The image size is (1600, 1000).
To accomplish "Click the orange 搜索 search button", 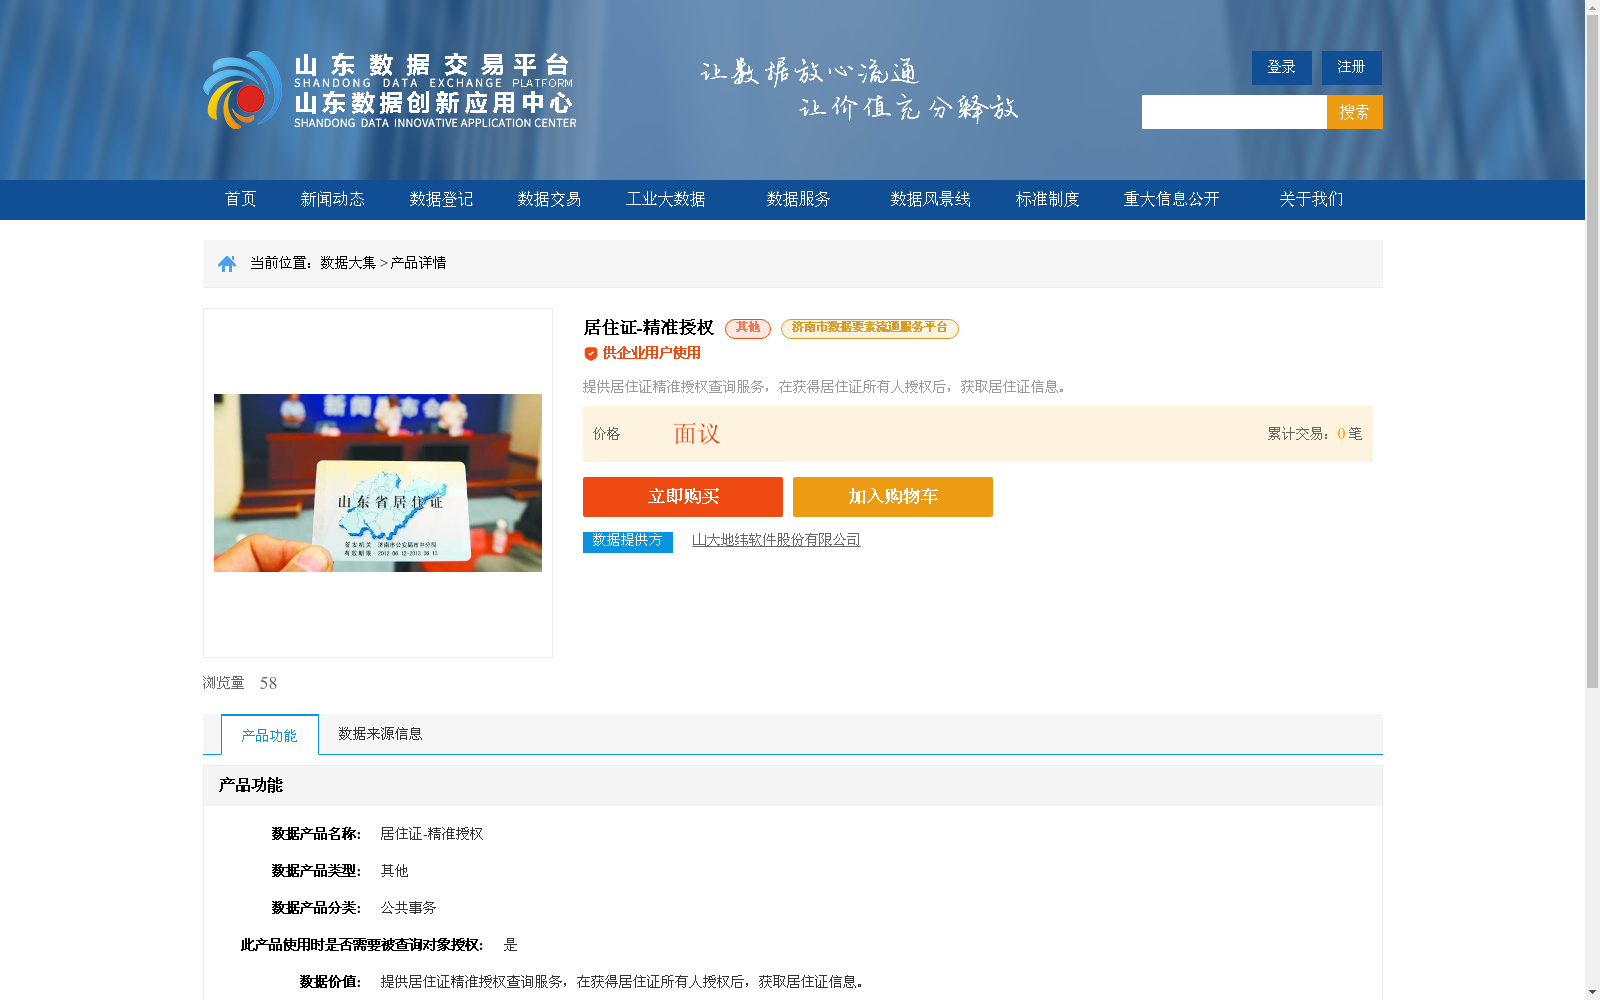I will (1355, 112).
